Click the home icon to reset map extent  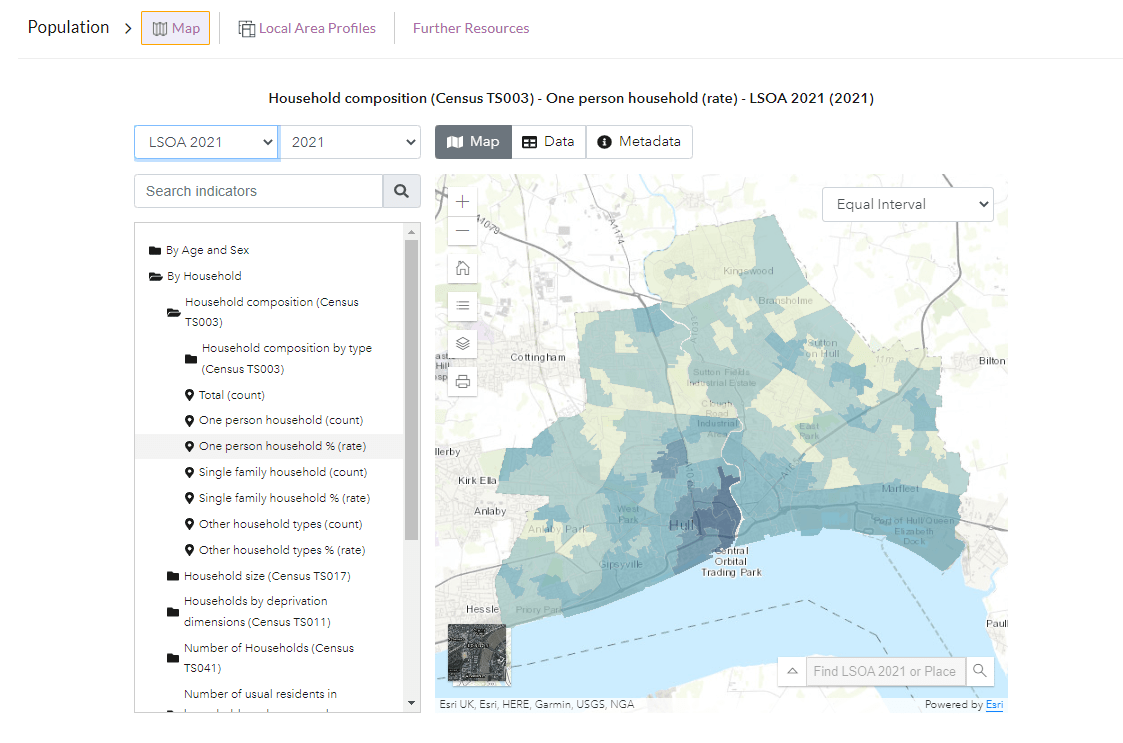(x=462, y=267)
